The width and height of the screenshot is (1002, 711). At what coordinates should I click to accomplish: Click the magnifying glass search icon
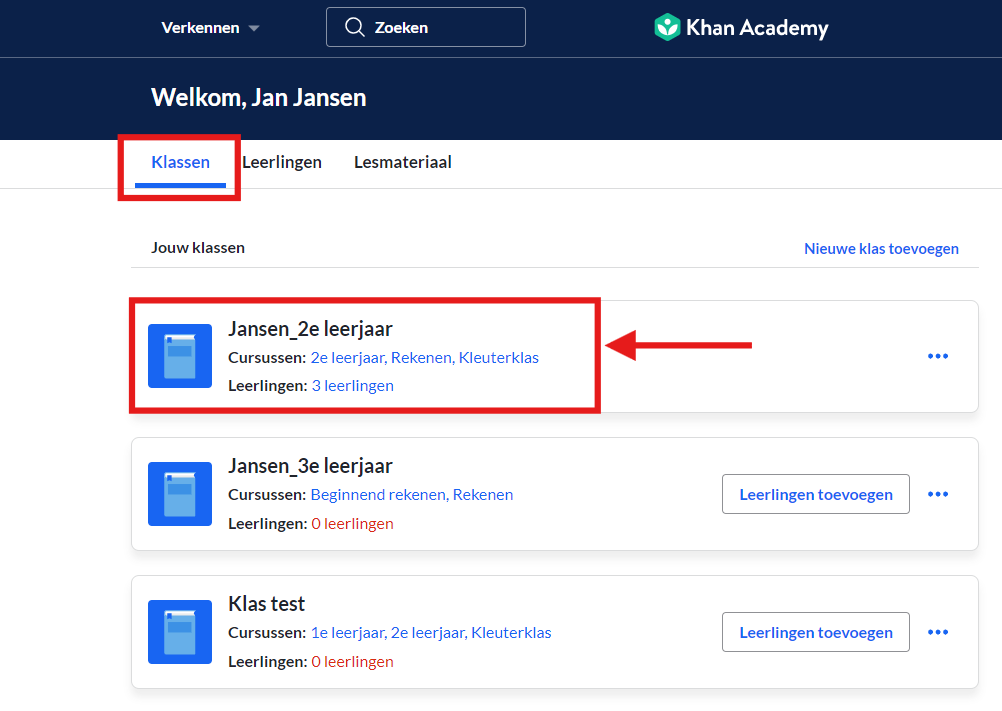click(x=355, y=27)
